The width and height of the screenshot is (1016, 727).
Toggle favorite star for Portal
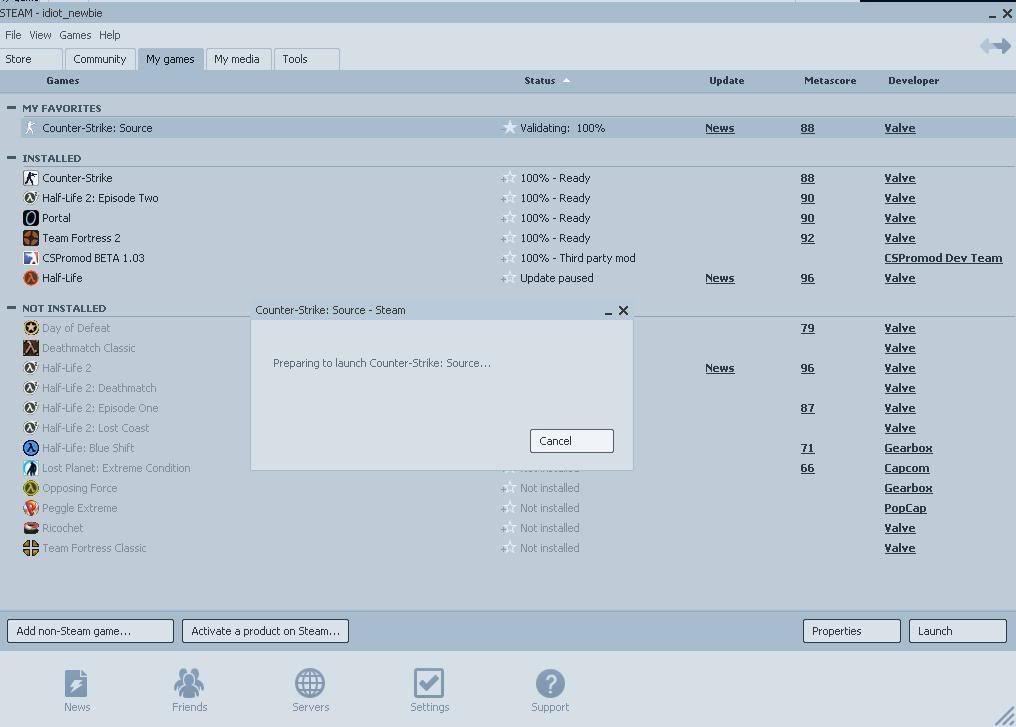(508, 218)
